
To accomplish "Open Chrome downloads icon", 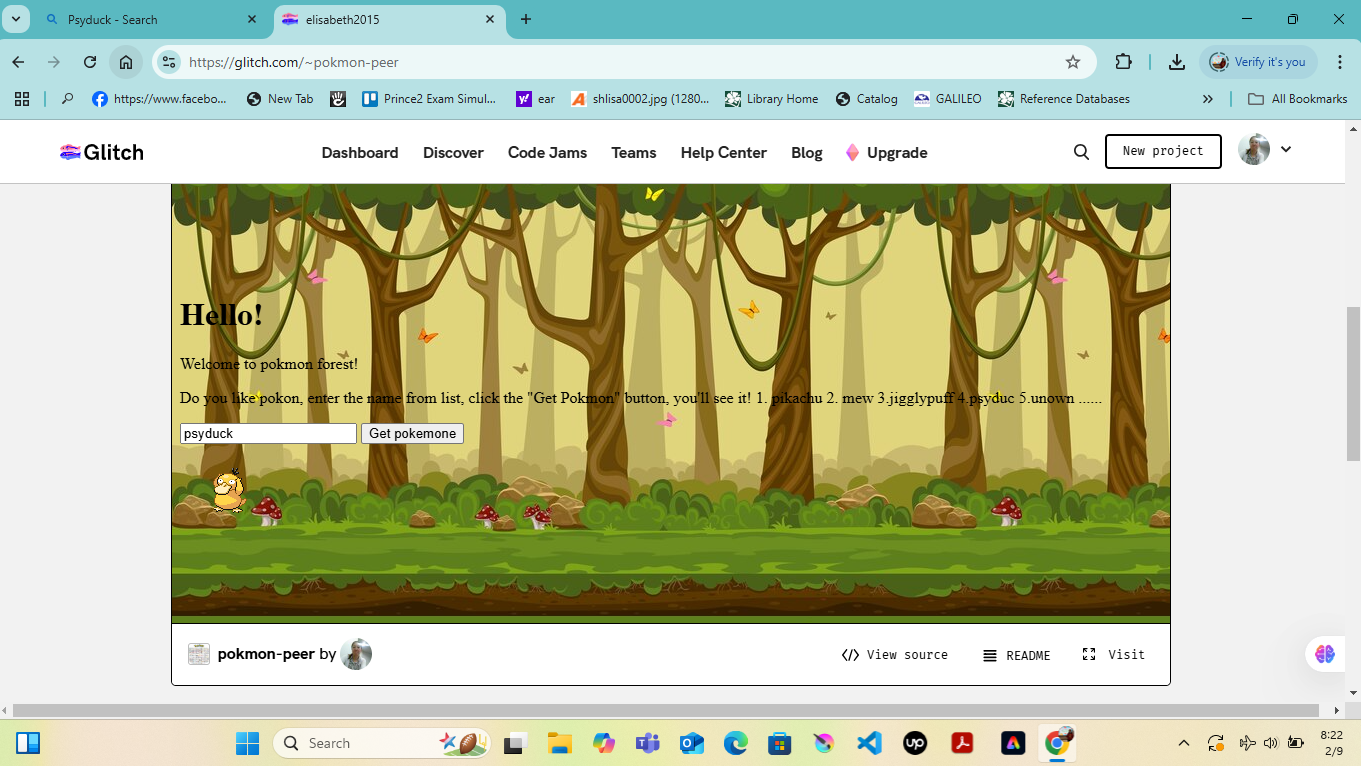I will click(1177, 62).
